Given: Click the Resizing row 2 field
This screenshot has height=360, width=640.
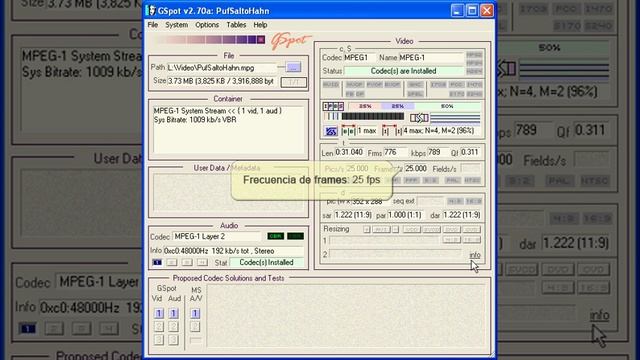Looking at the screenshot, I should click(395, 254).
